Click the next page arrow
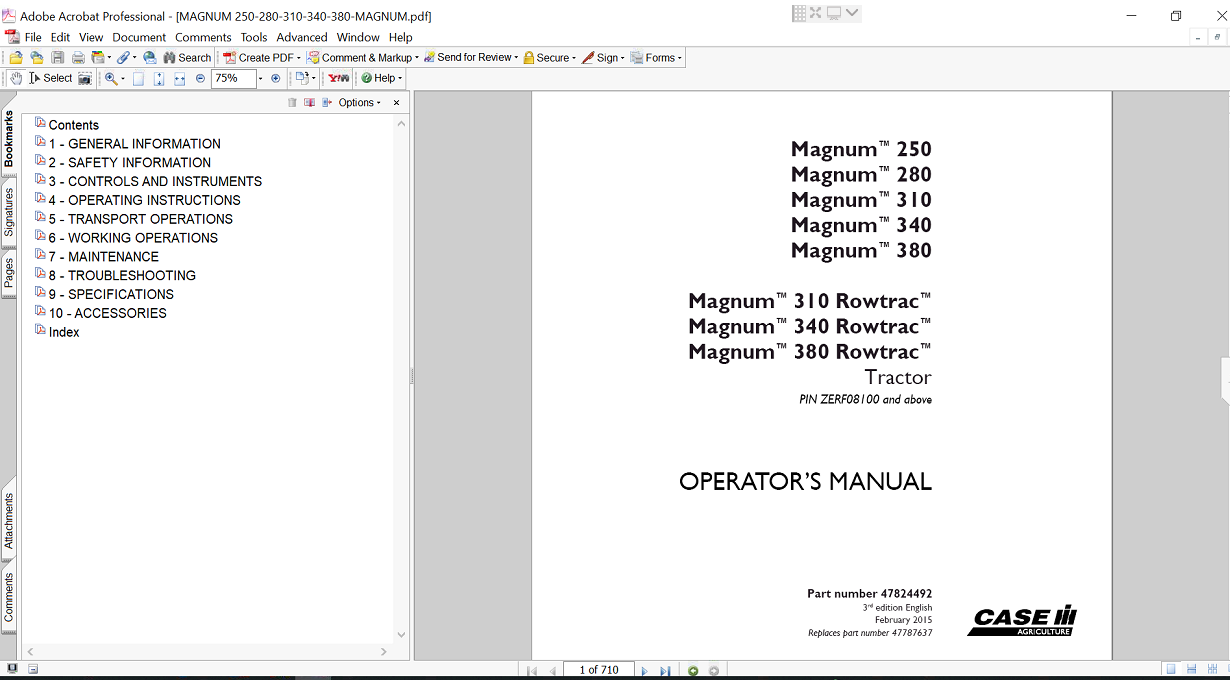1230x680 pixels. tap(644, 671)
